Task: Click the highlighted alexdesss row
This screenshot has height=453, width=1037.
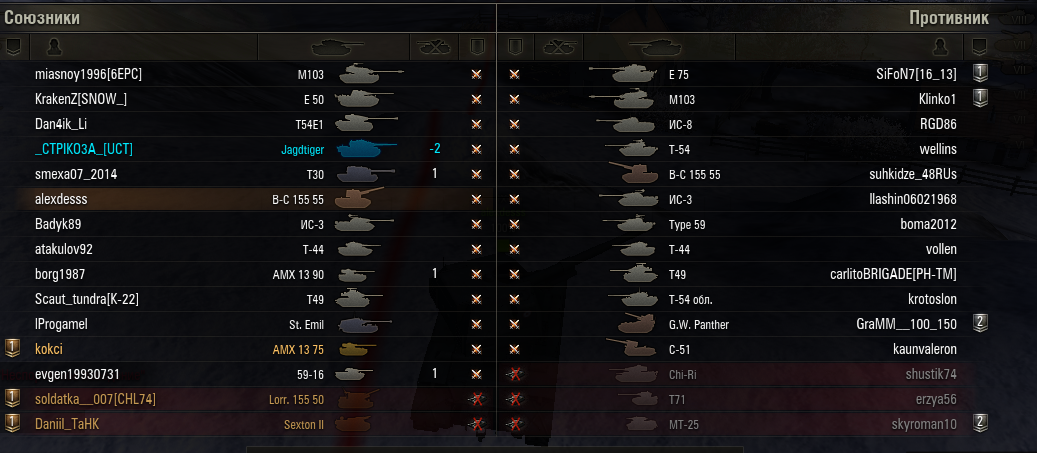Action: click(x=247, y=199)
